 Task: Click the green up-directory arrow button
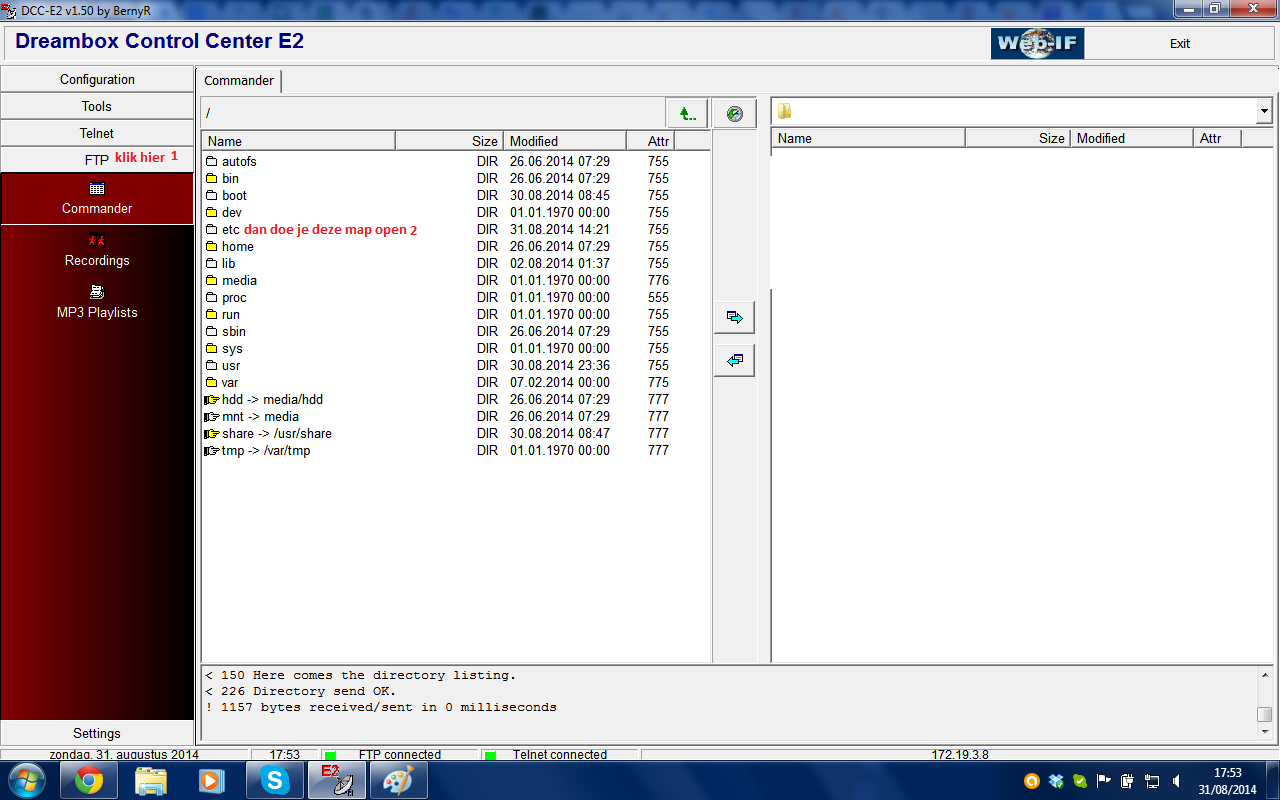tap(687, 113)
